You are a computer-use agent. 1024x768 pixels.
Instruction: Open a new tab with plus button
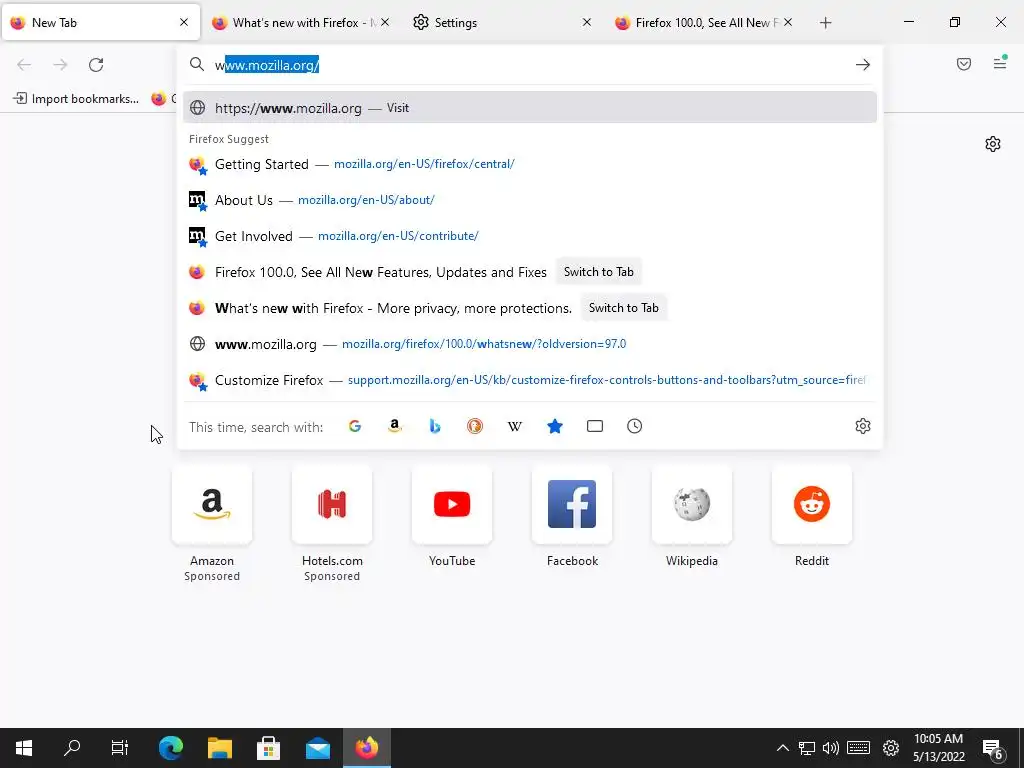[825, 23]
